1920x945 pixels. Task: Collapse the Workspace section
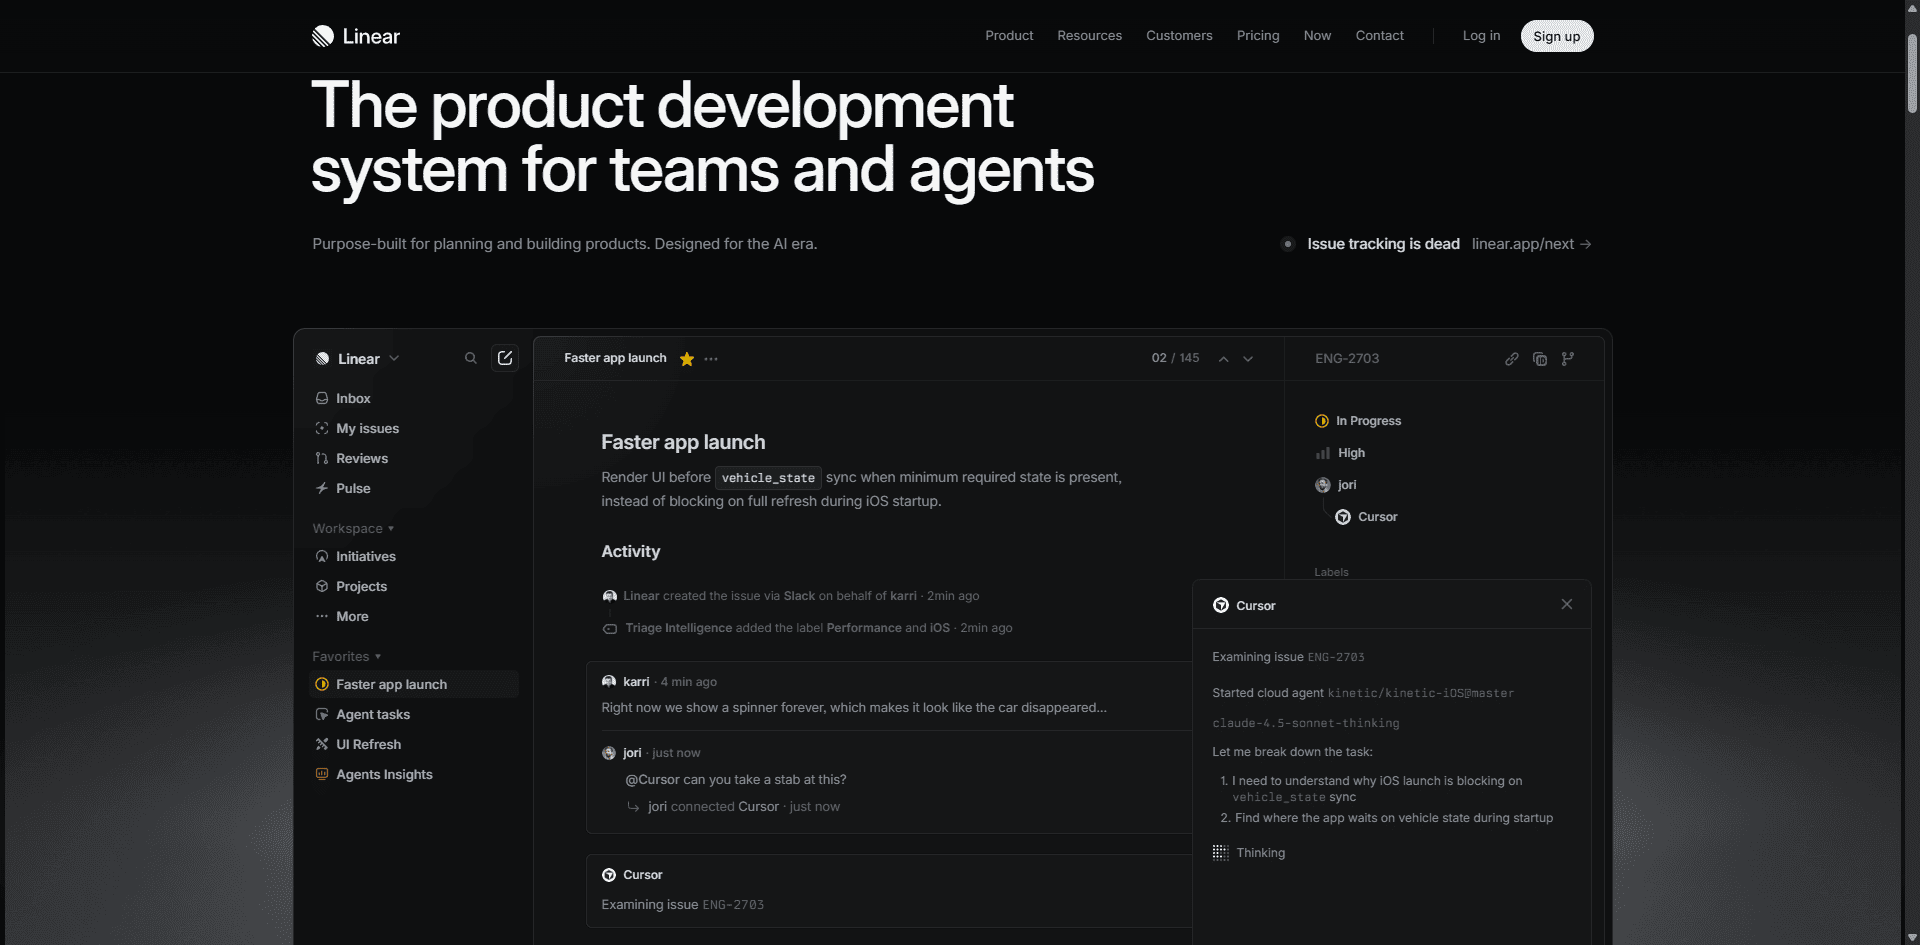353,528
